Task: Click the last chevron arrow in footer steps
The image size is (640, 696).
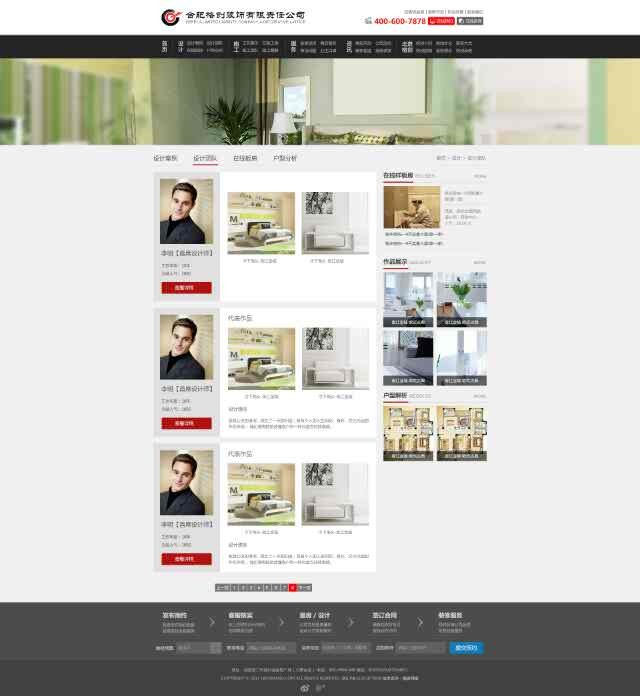Action: click(x=420, y=622)
